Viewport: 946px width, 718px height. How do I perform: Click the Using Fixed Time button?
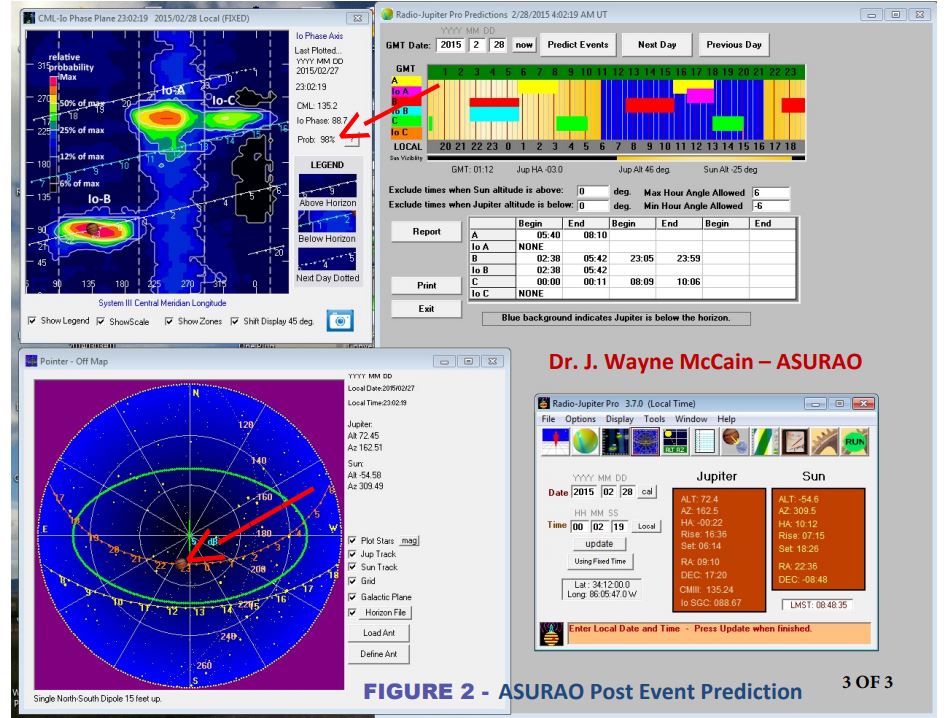[x=600, y=561]
